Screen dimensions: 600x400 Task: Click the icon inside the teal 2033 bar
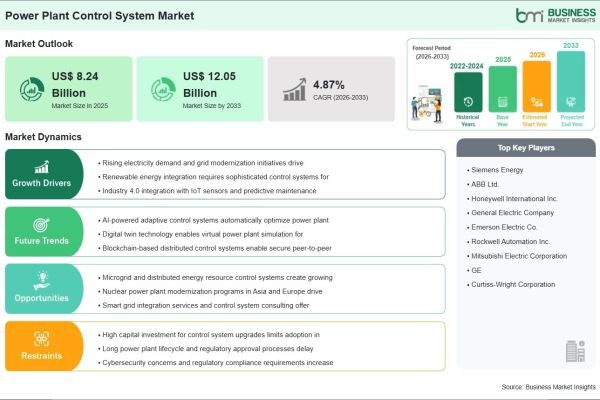tap(571, 102)
